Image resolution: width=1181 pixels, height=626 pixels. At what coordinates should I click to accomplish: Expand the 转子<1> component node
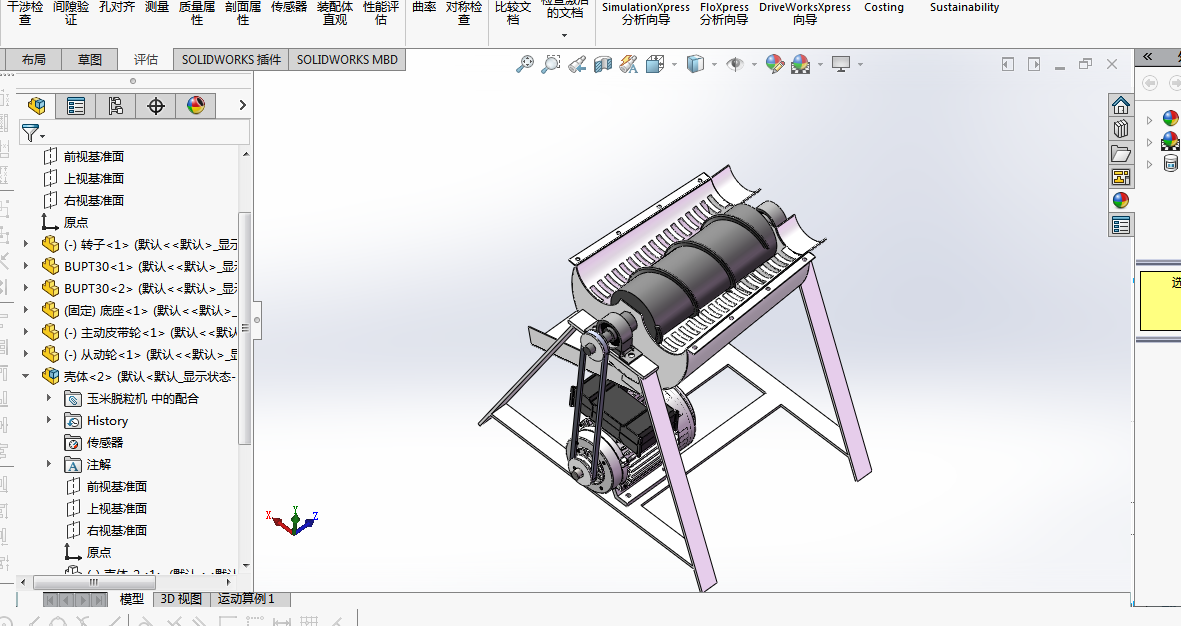[x=26, y=244]
